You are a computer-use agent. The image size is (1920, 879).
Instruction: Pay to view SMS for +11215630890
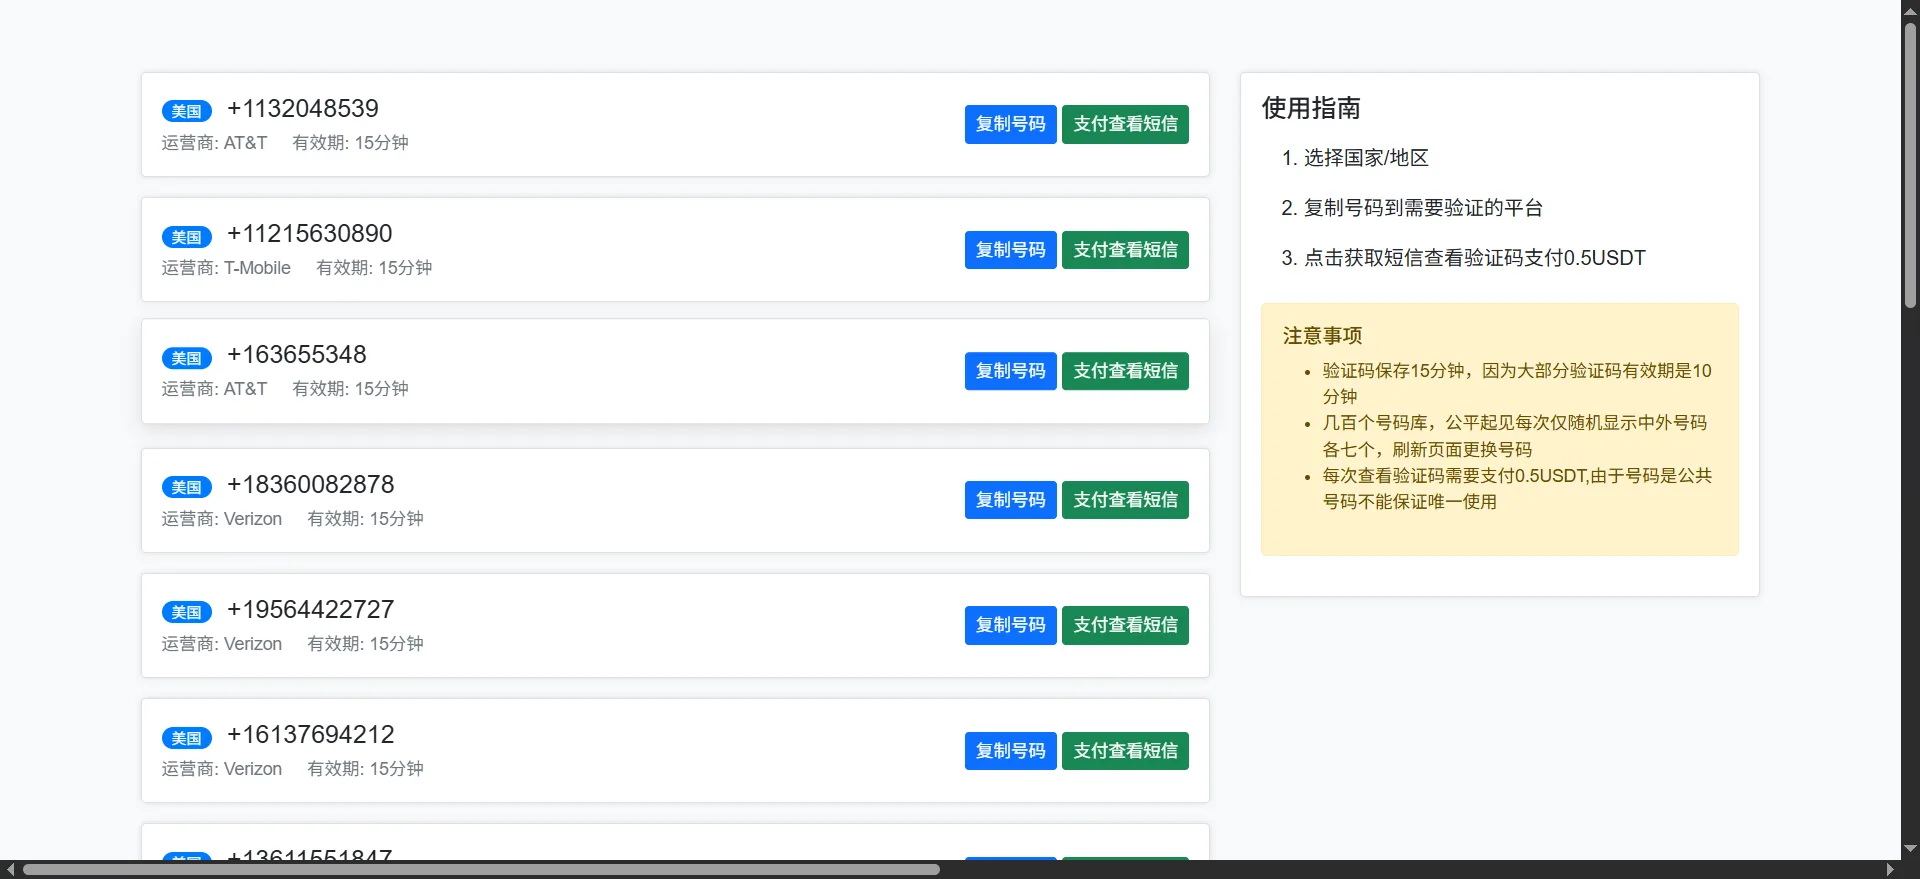1125,250
